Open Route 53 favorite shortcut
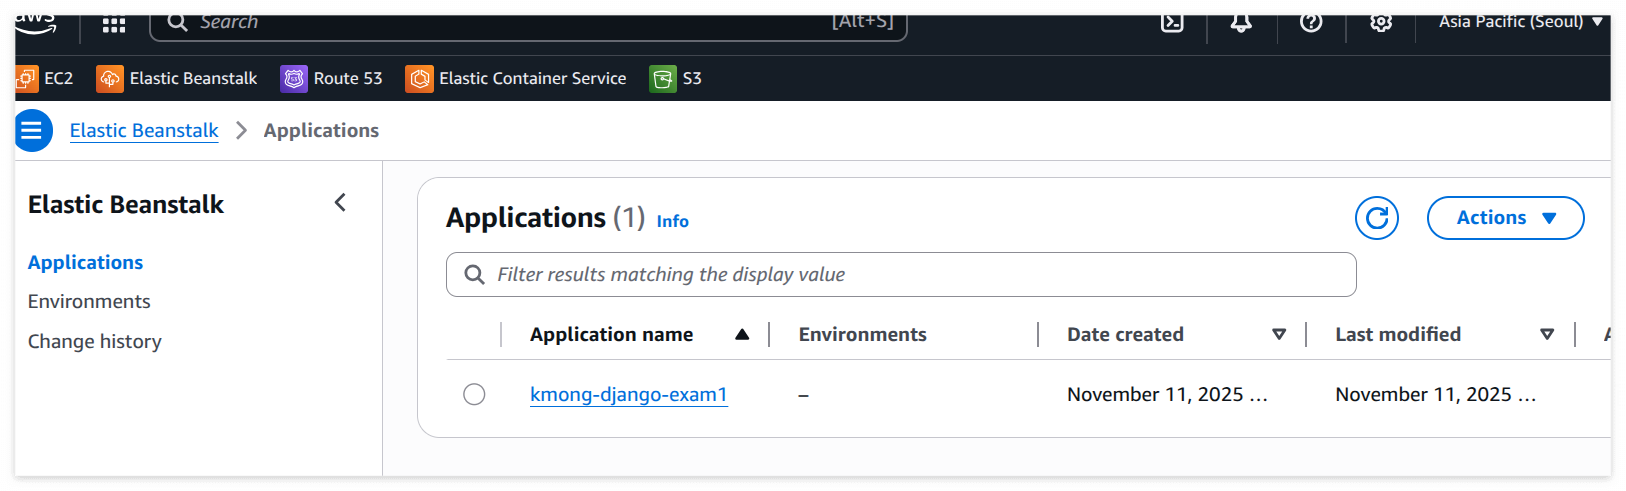The height and width of the screenshot is (491, 1626). 332,78
